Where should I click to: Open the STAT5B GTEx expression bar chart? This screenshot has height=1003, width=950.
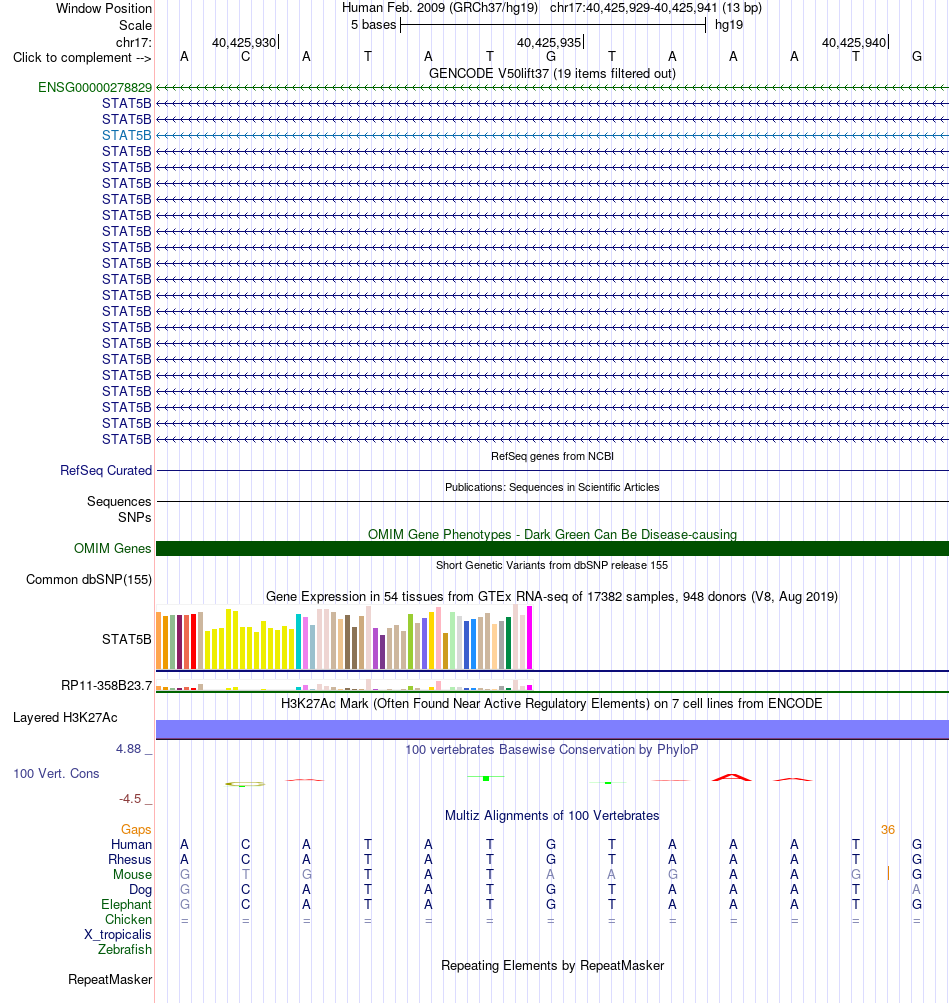(344, 638)
